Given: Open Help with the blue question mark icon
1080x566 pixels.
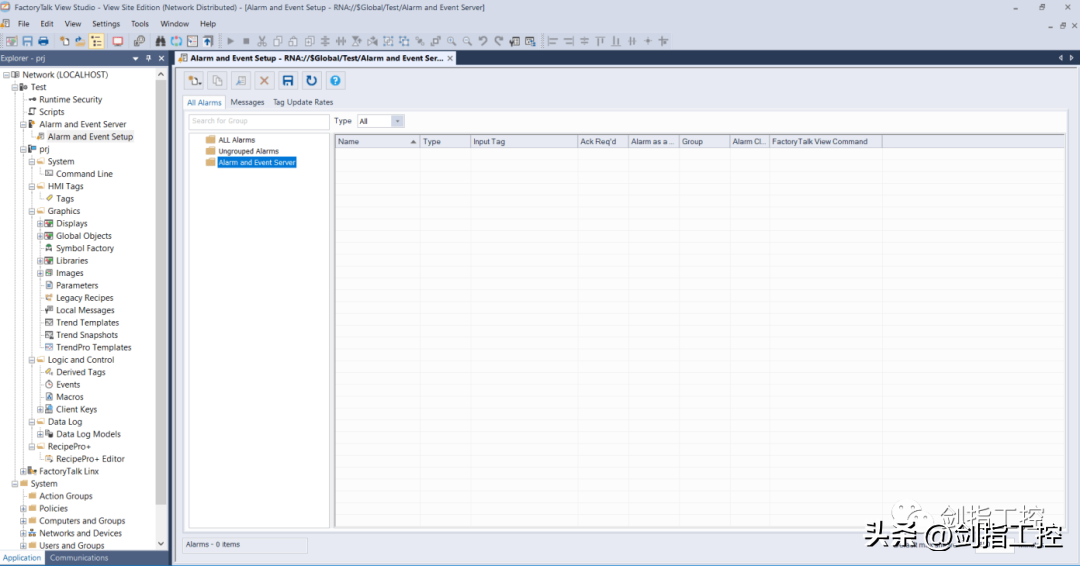Looking at the screenshot, I should point(336,81).
